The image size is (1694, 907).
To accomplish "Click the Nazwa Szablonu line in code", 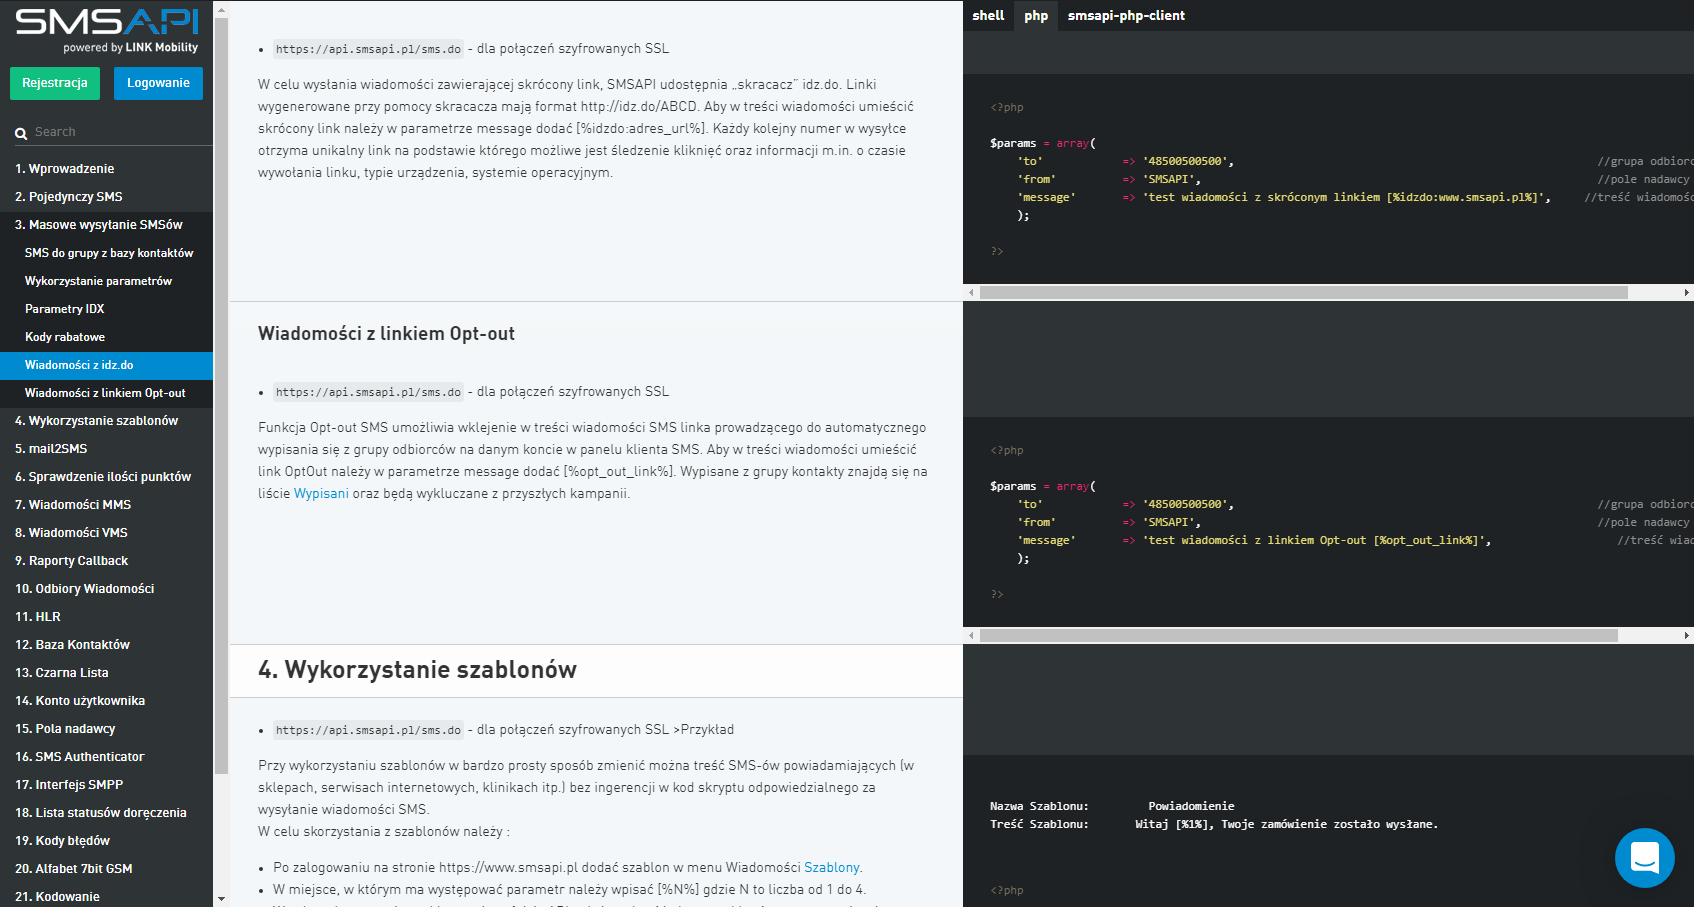I will click(1112, 806).
